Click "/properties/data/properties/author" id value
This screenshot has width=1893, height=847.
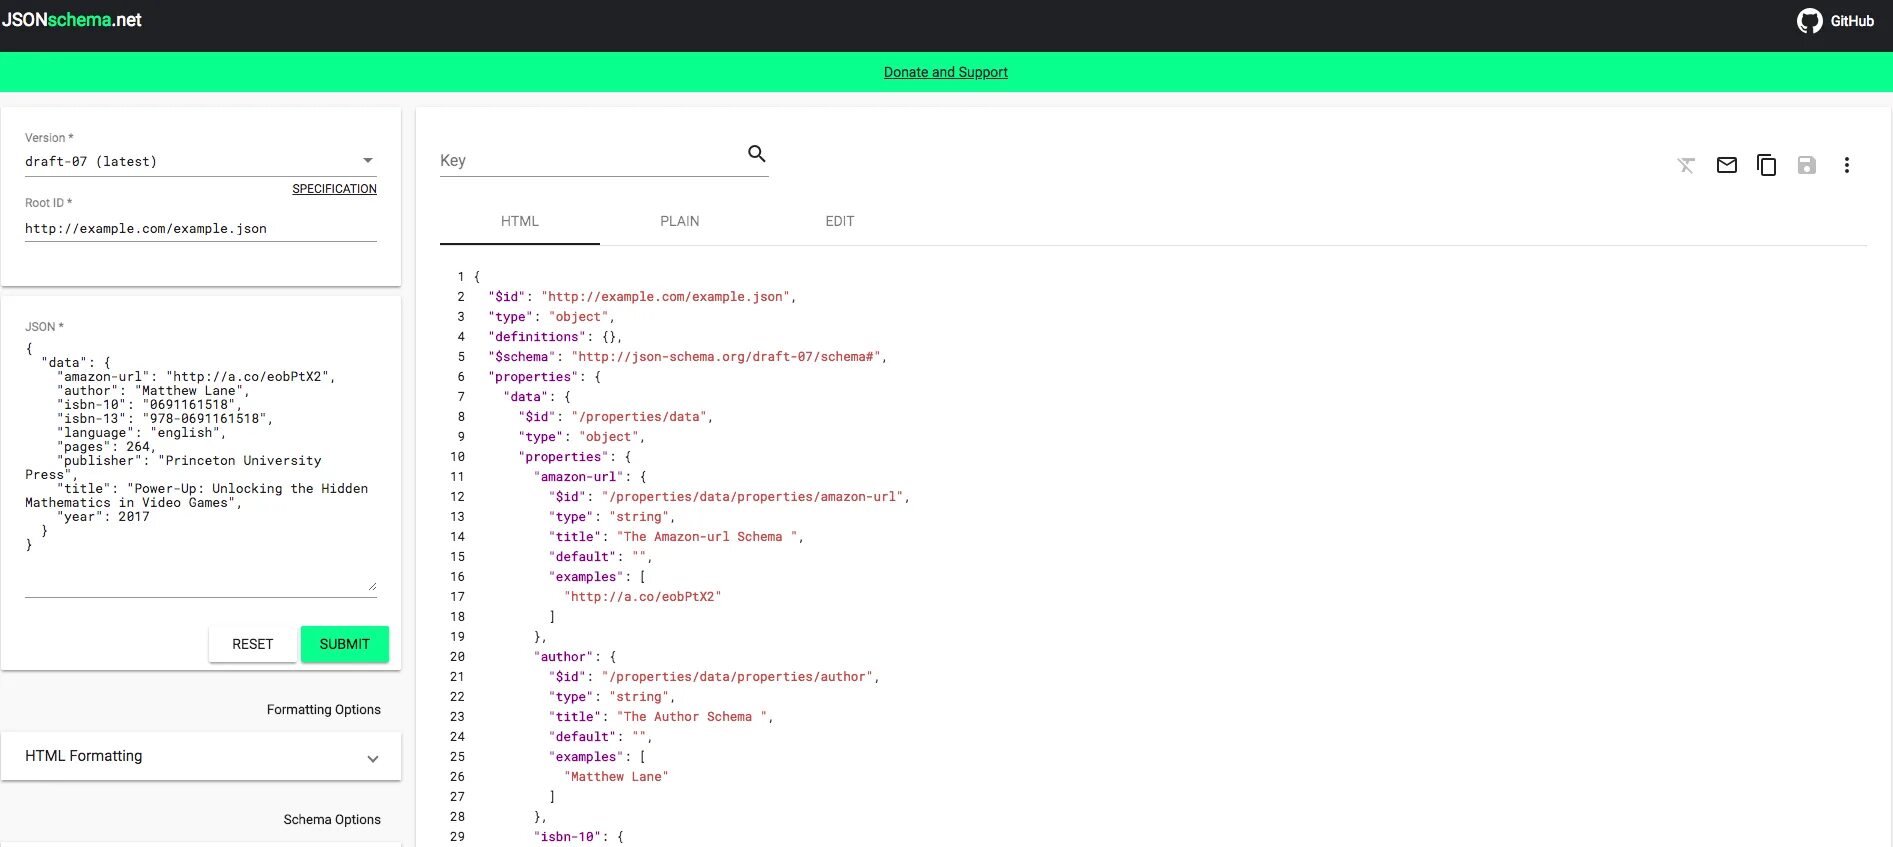point(737,677)
